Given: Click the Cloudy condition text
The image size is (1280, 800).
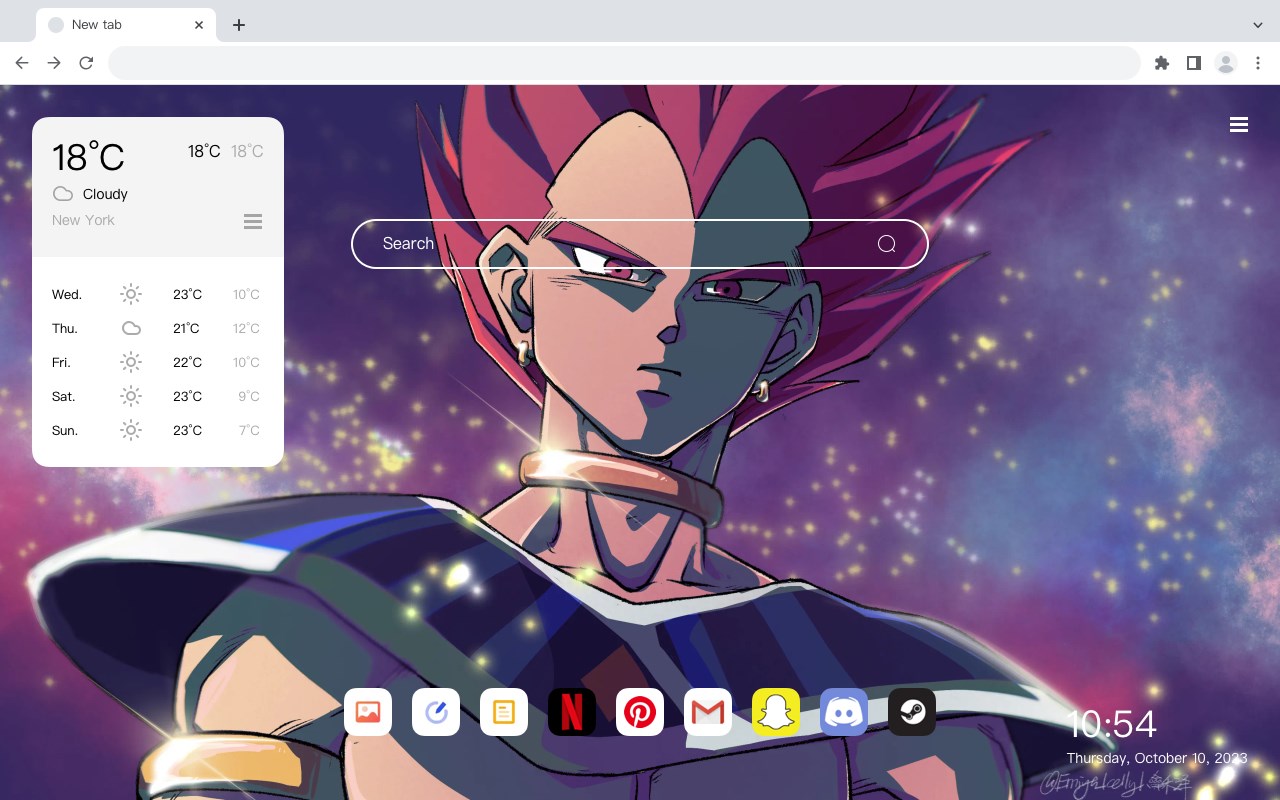Looking at the screenshot, I should pos(105,194).
